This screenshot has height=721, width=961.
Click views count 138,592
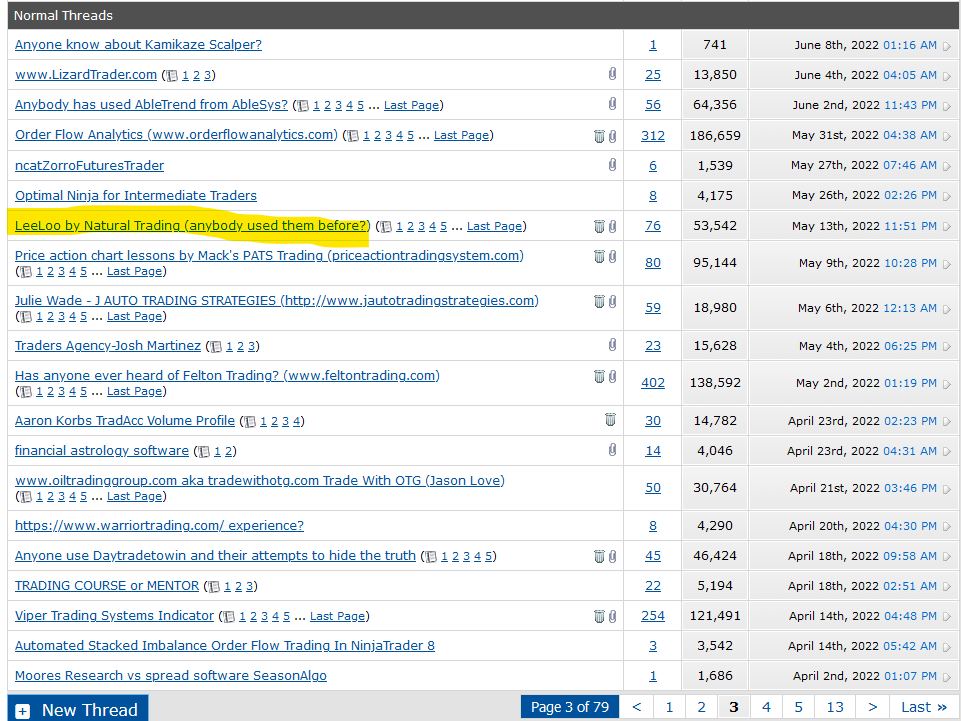coord(715,383)
